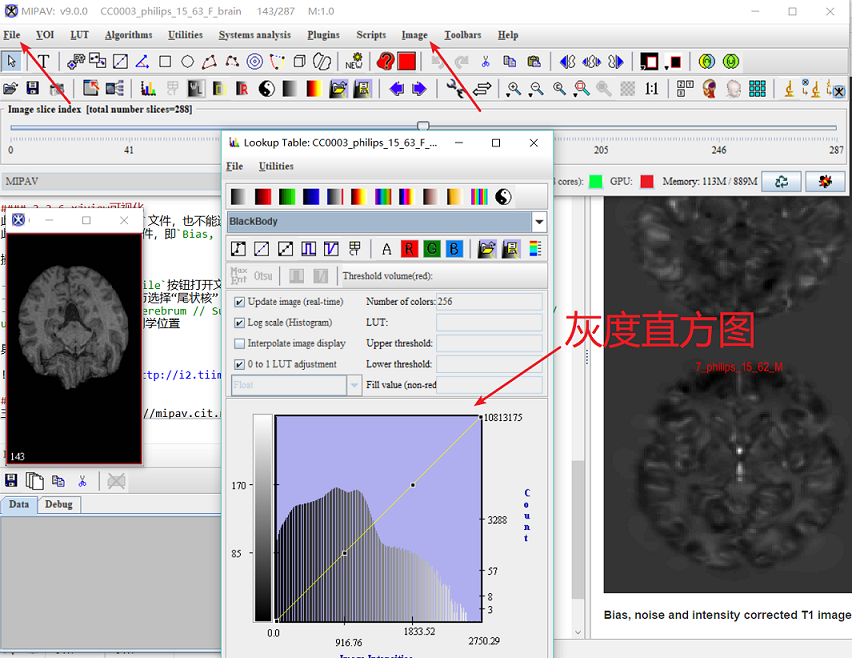Click the red stop-sign button beside help icon
852x658 pixels.
tap(406, 61)
